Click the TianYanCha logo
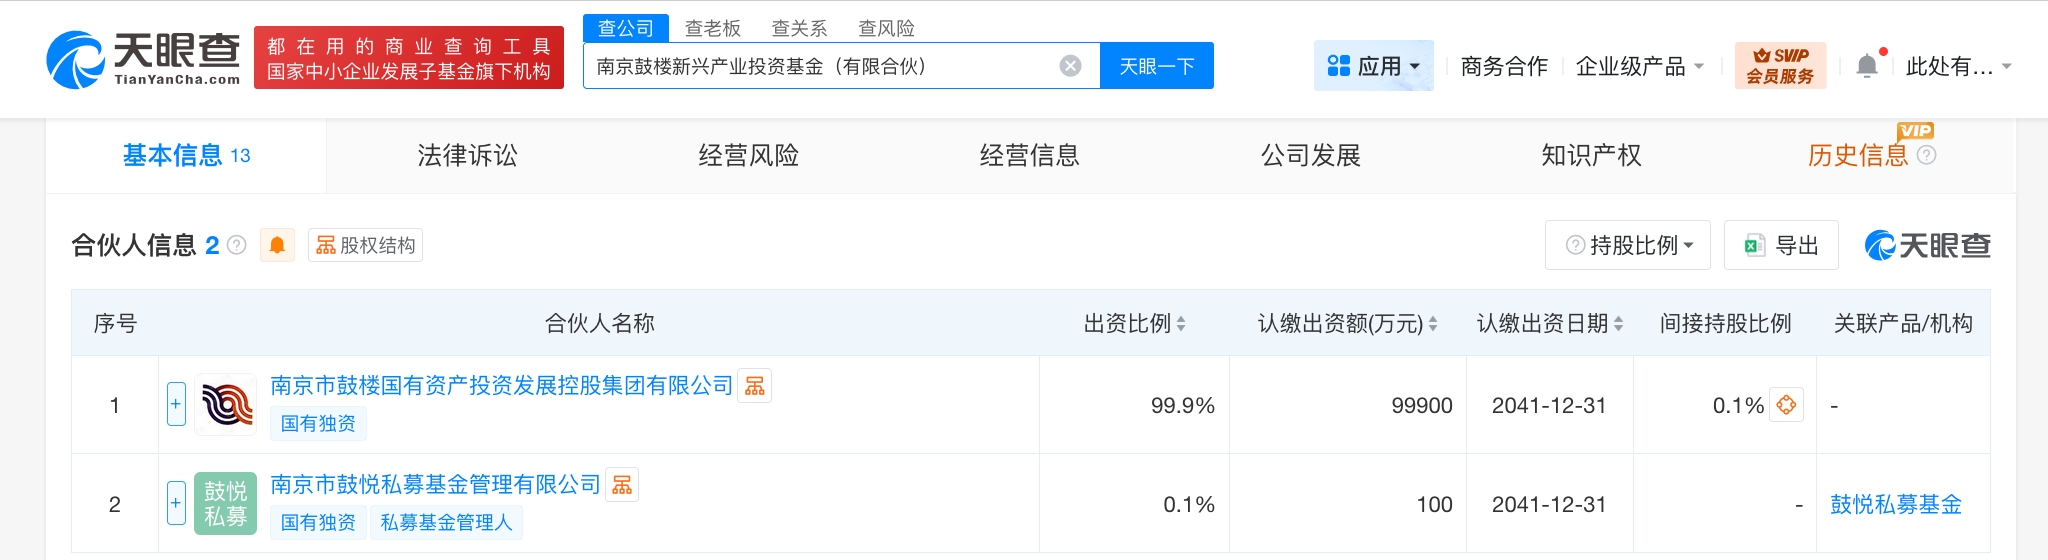 (143, 58)
